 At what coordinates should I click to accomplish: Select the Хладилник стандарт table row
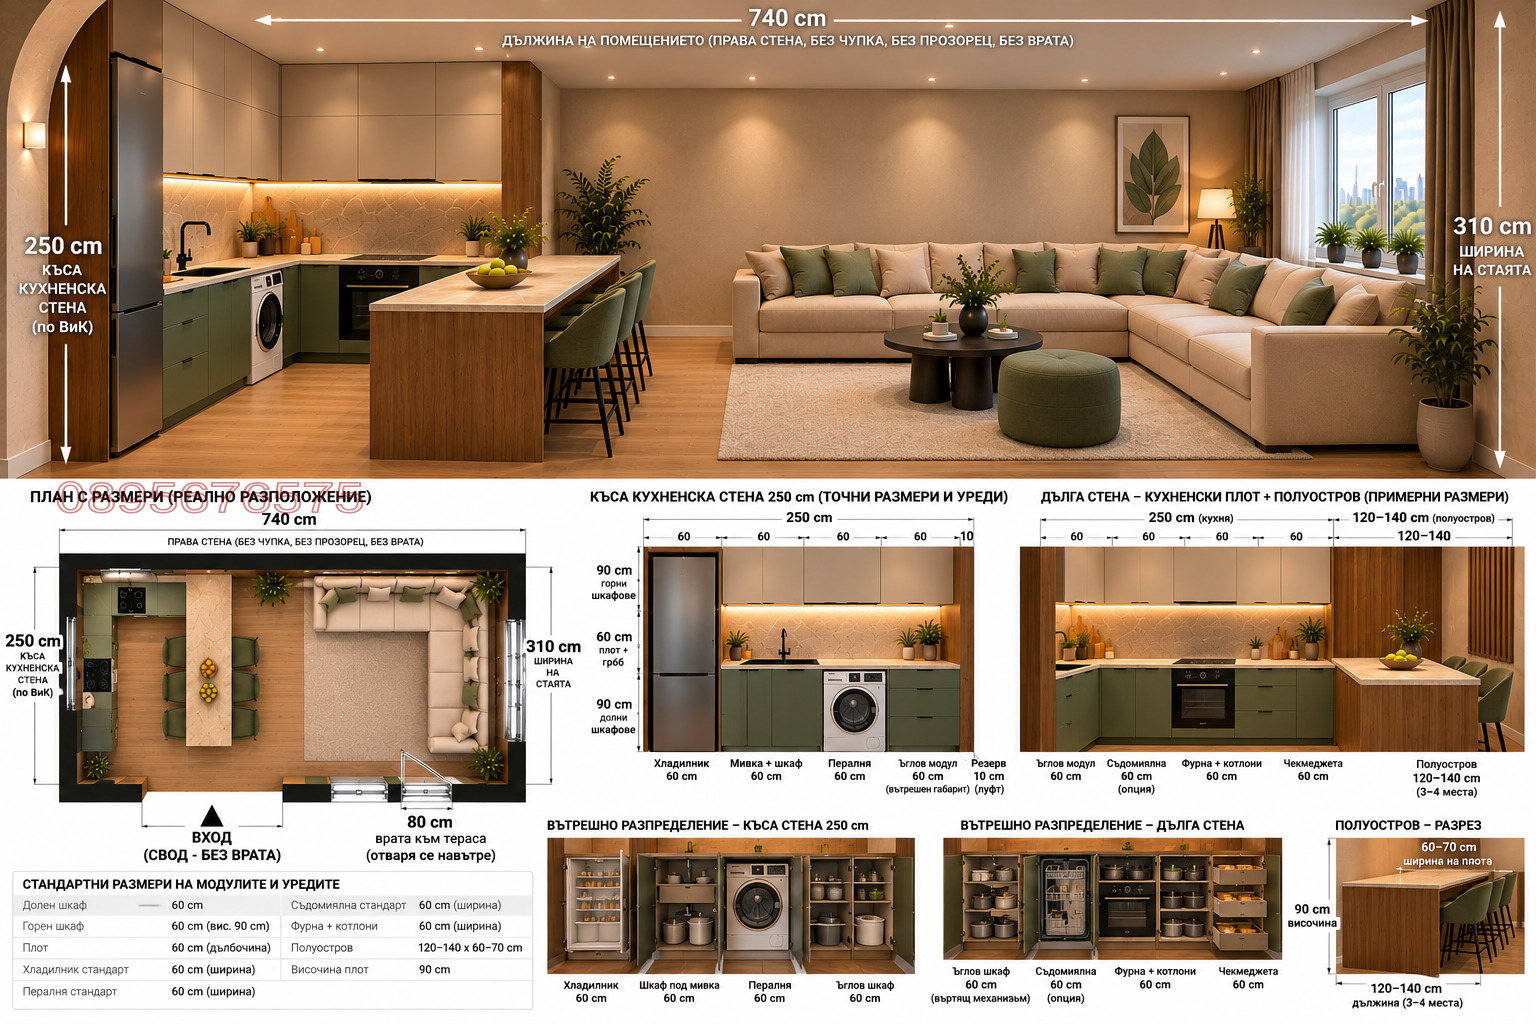tap(149, 969)
